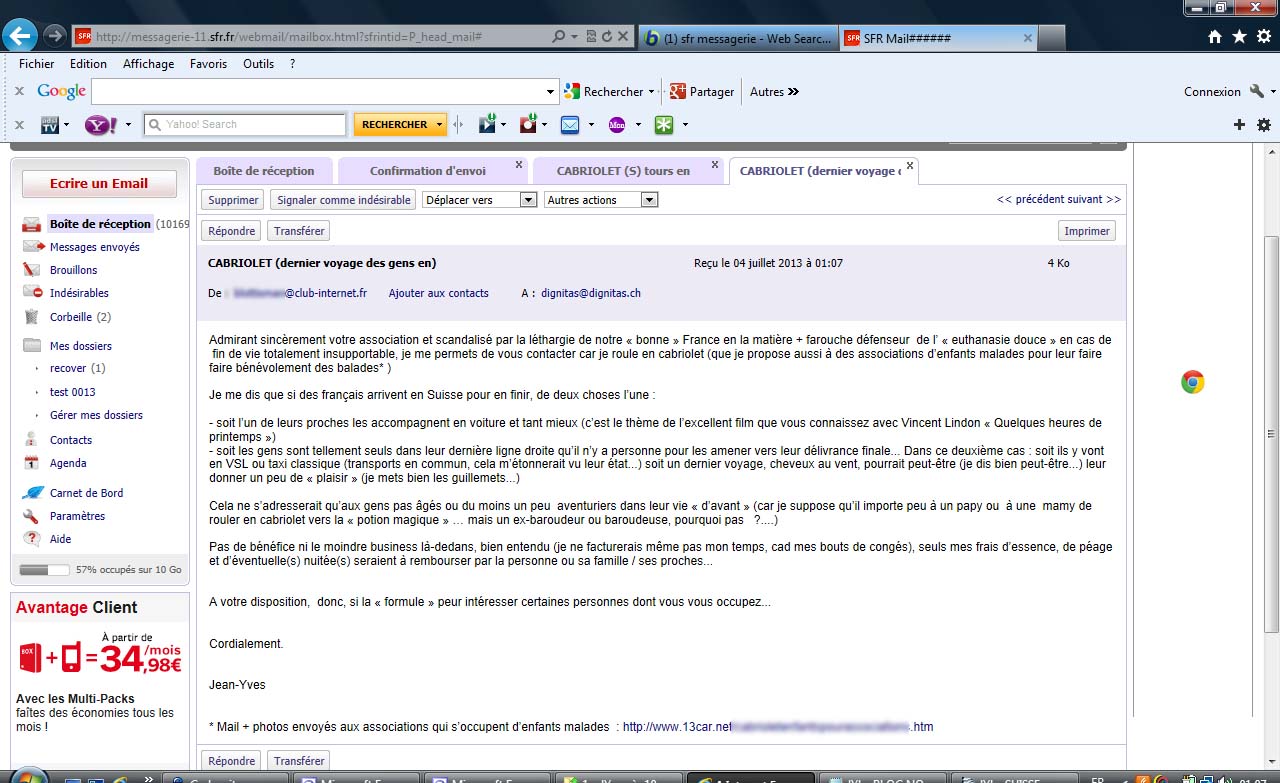Image resolution: width=1280 pixels, height=783 pixels.
Task: Open Brouillons via its envelope icon
Action: [x=31, y=270]
